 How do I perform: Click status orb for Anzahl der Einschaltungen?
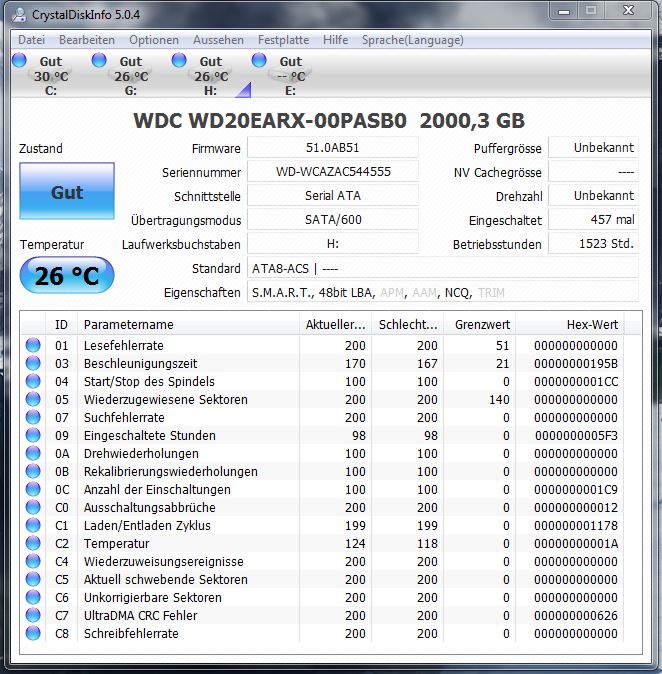click(33, 489)
